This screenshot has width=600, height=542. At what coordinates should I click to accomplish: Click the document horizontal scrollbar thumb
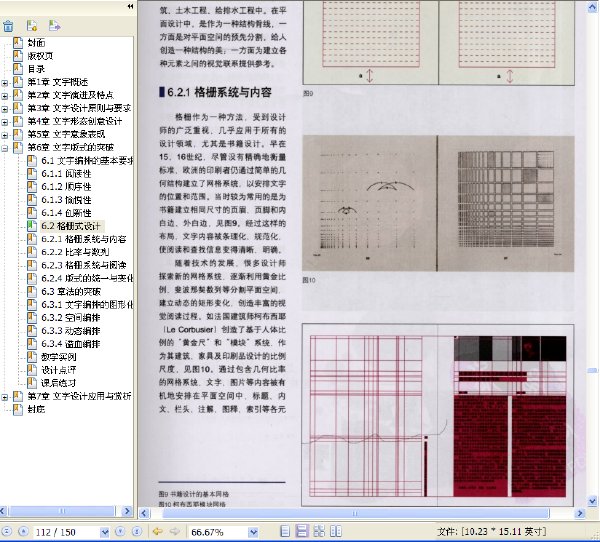pyautogui.click(x=355, y=513)
